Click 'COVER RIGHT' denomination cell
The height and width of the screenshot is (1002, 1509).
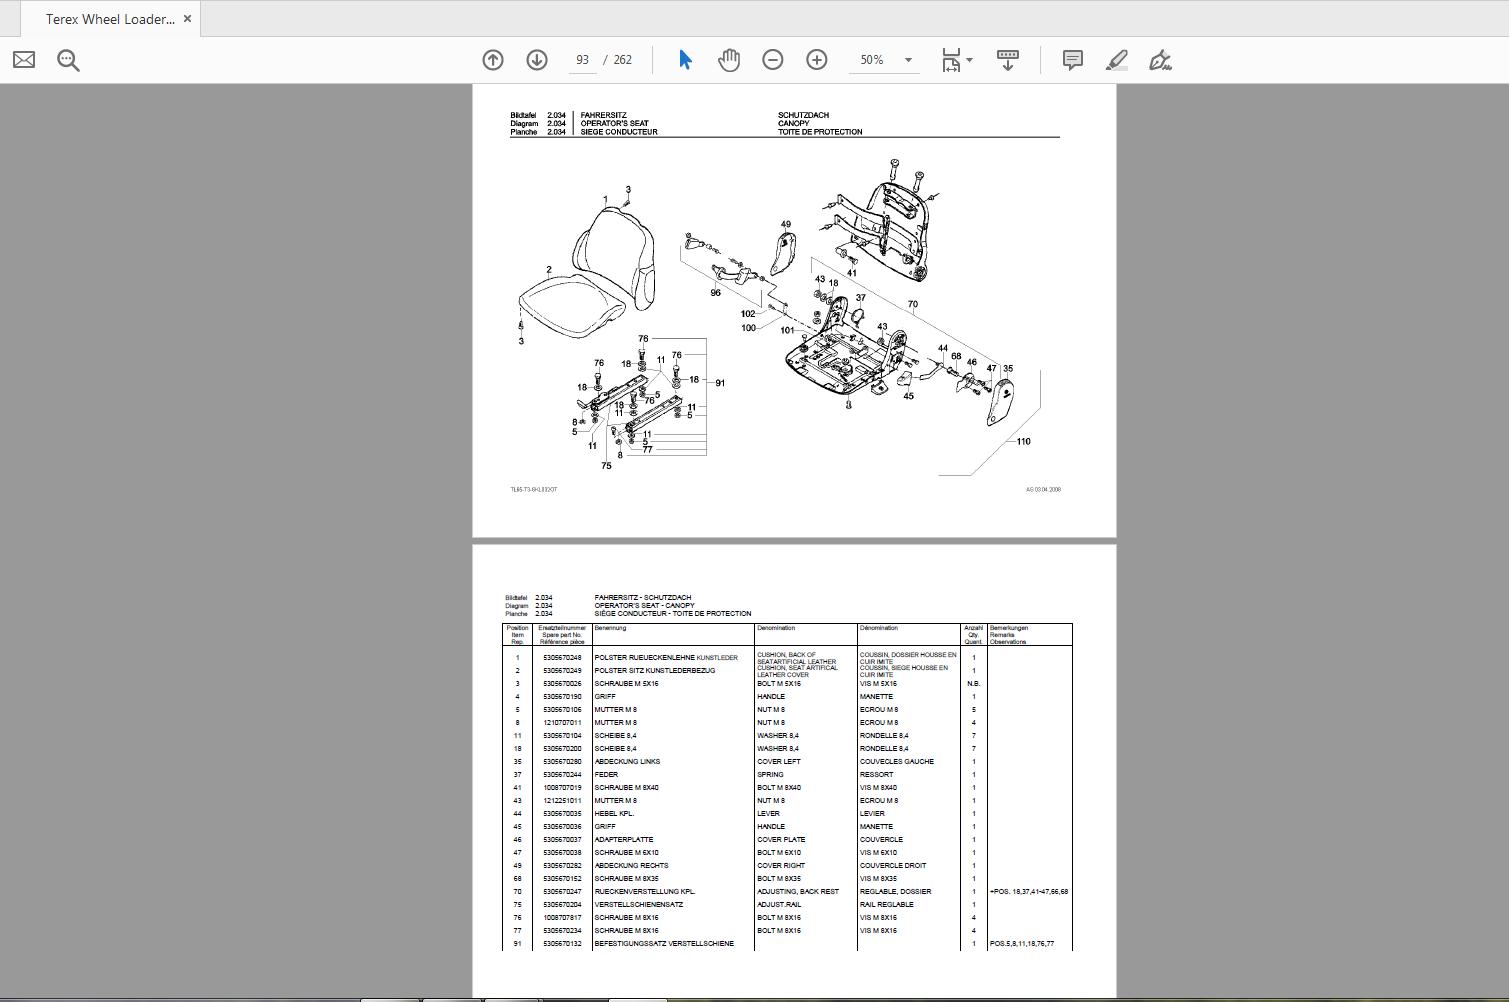[782, 866]
